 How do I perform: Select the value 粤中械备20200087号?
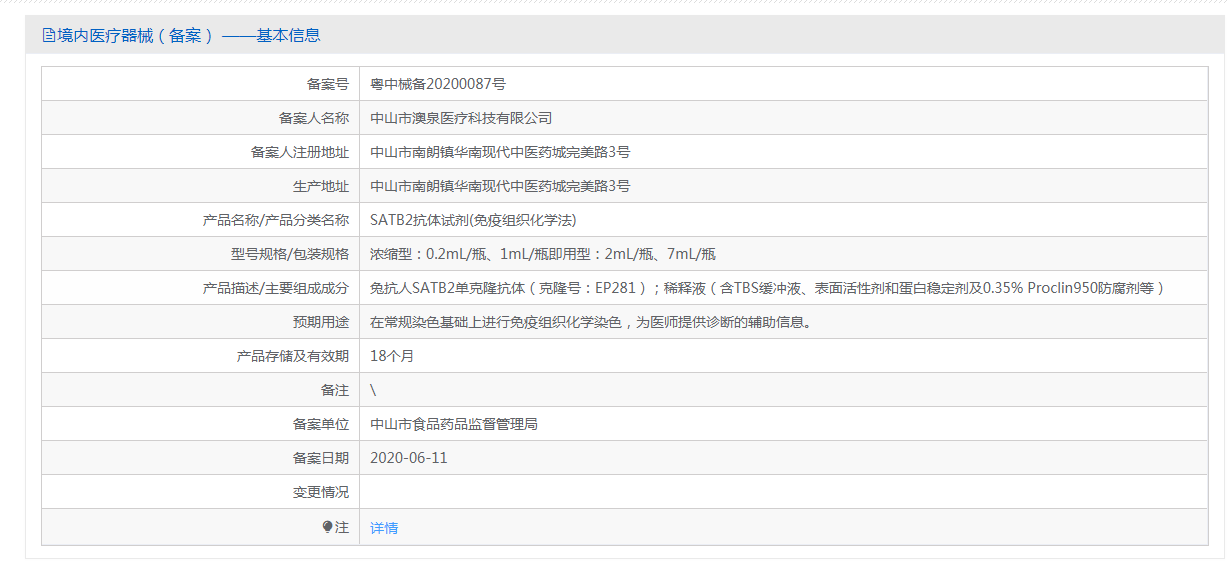(438, 84)
